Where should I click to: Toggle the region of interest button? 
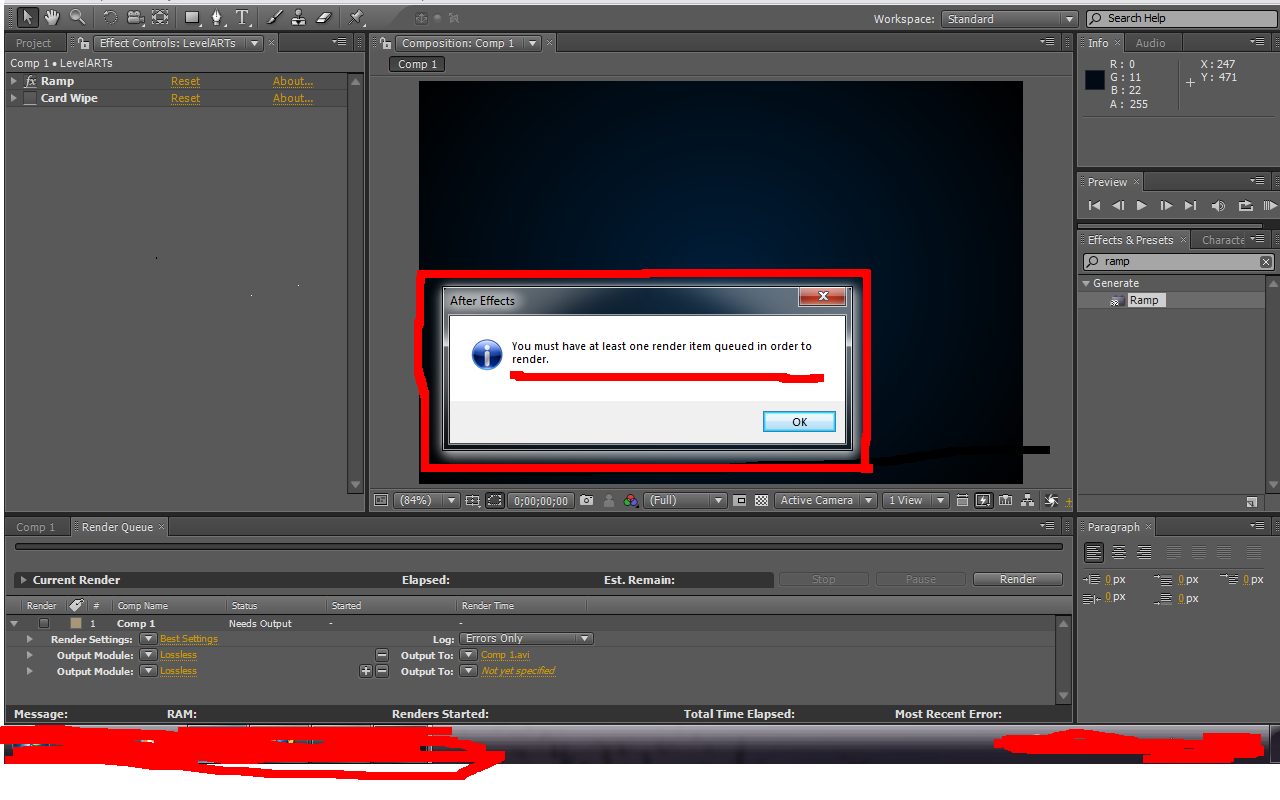tap(740, 501)
